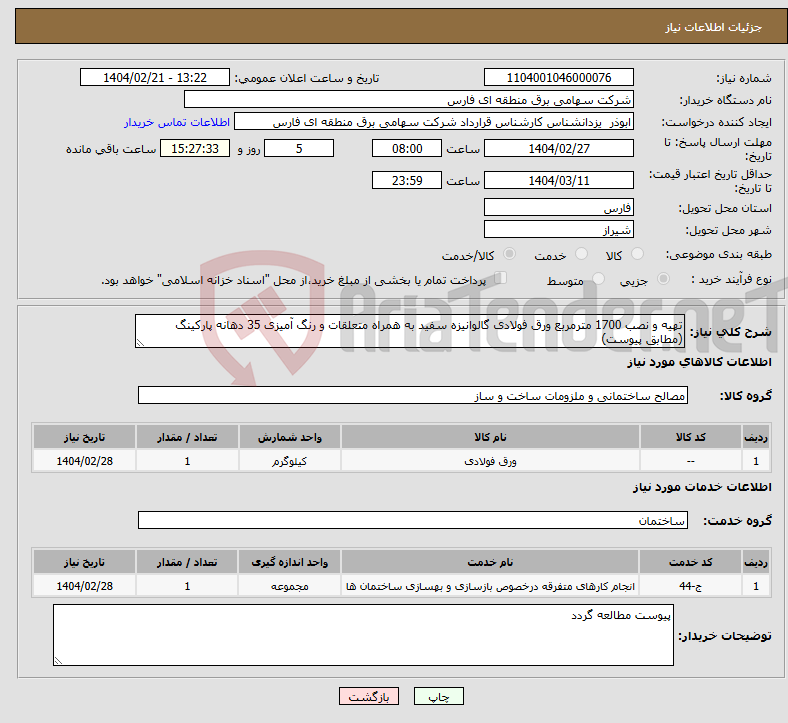788x723 pixels.
Task: Click services table cell مجموعه
Action: point(289,586)
